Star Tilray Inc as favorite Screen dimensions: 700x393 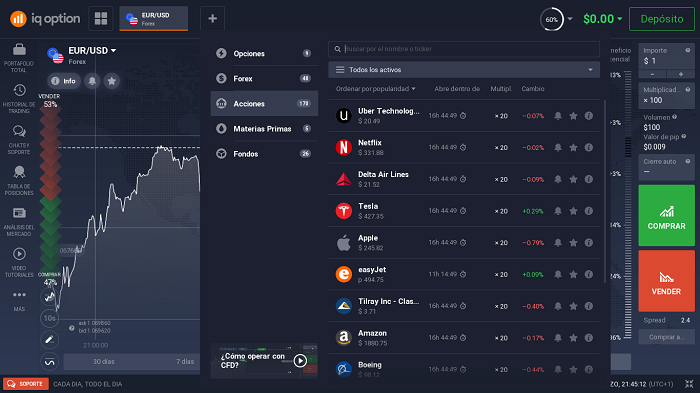[573, 306]
